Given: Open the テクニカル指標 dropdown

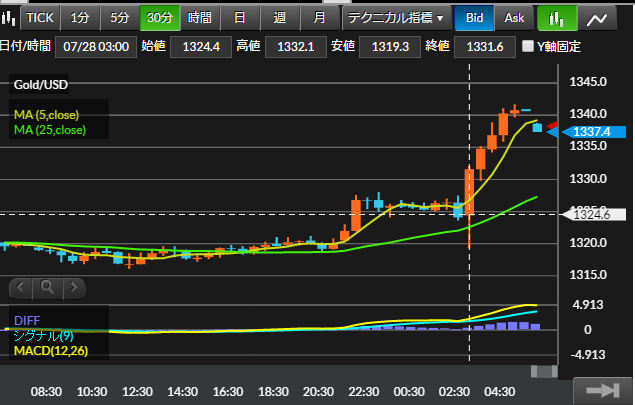Looking at the screenshot, I should pos(394,18).
